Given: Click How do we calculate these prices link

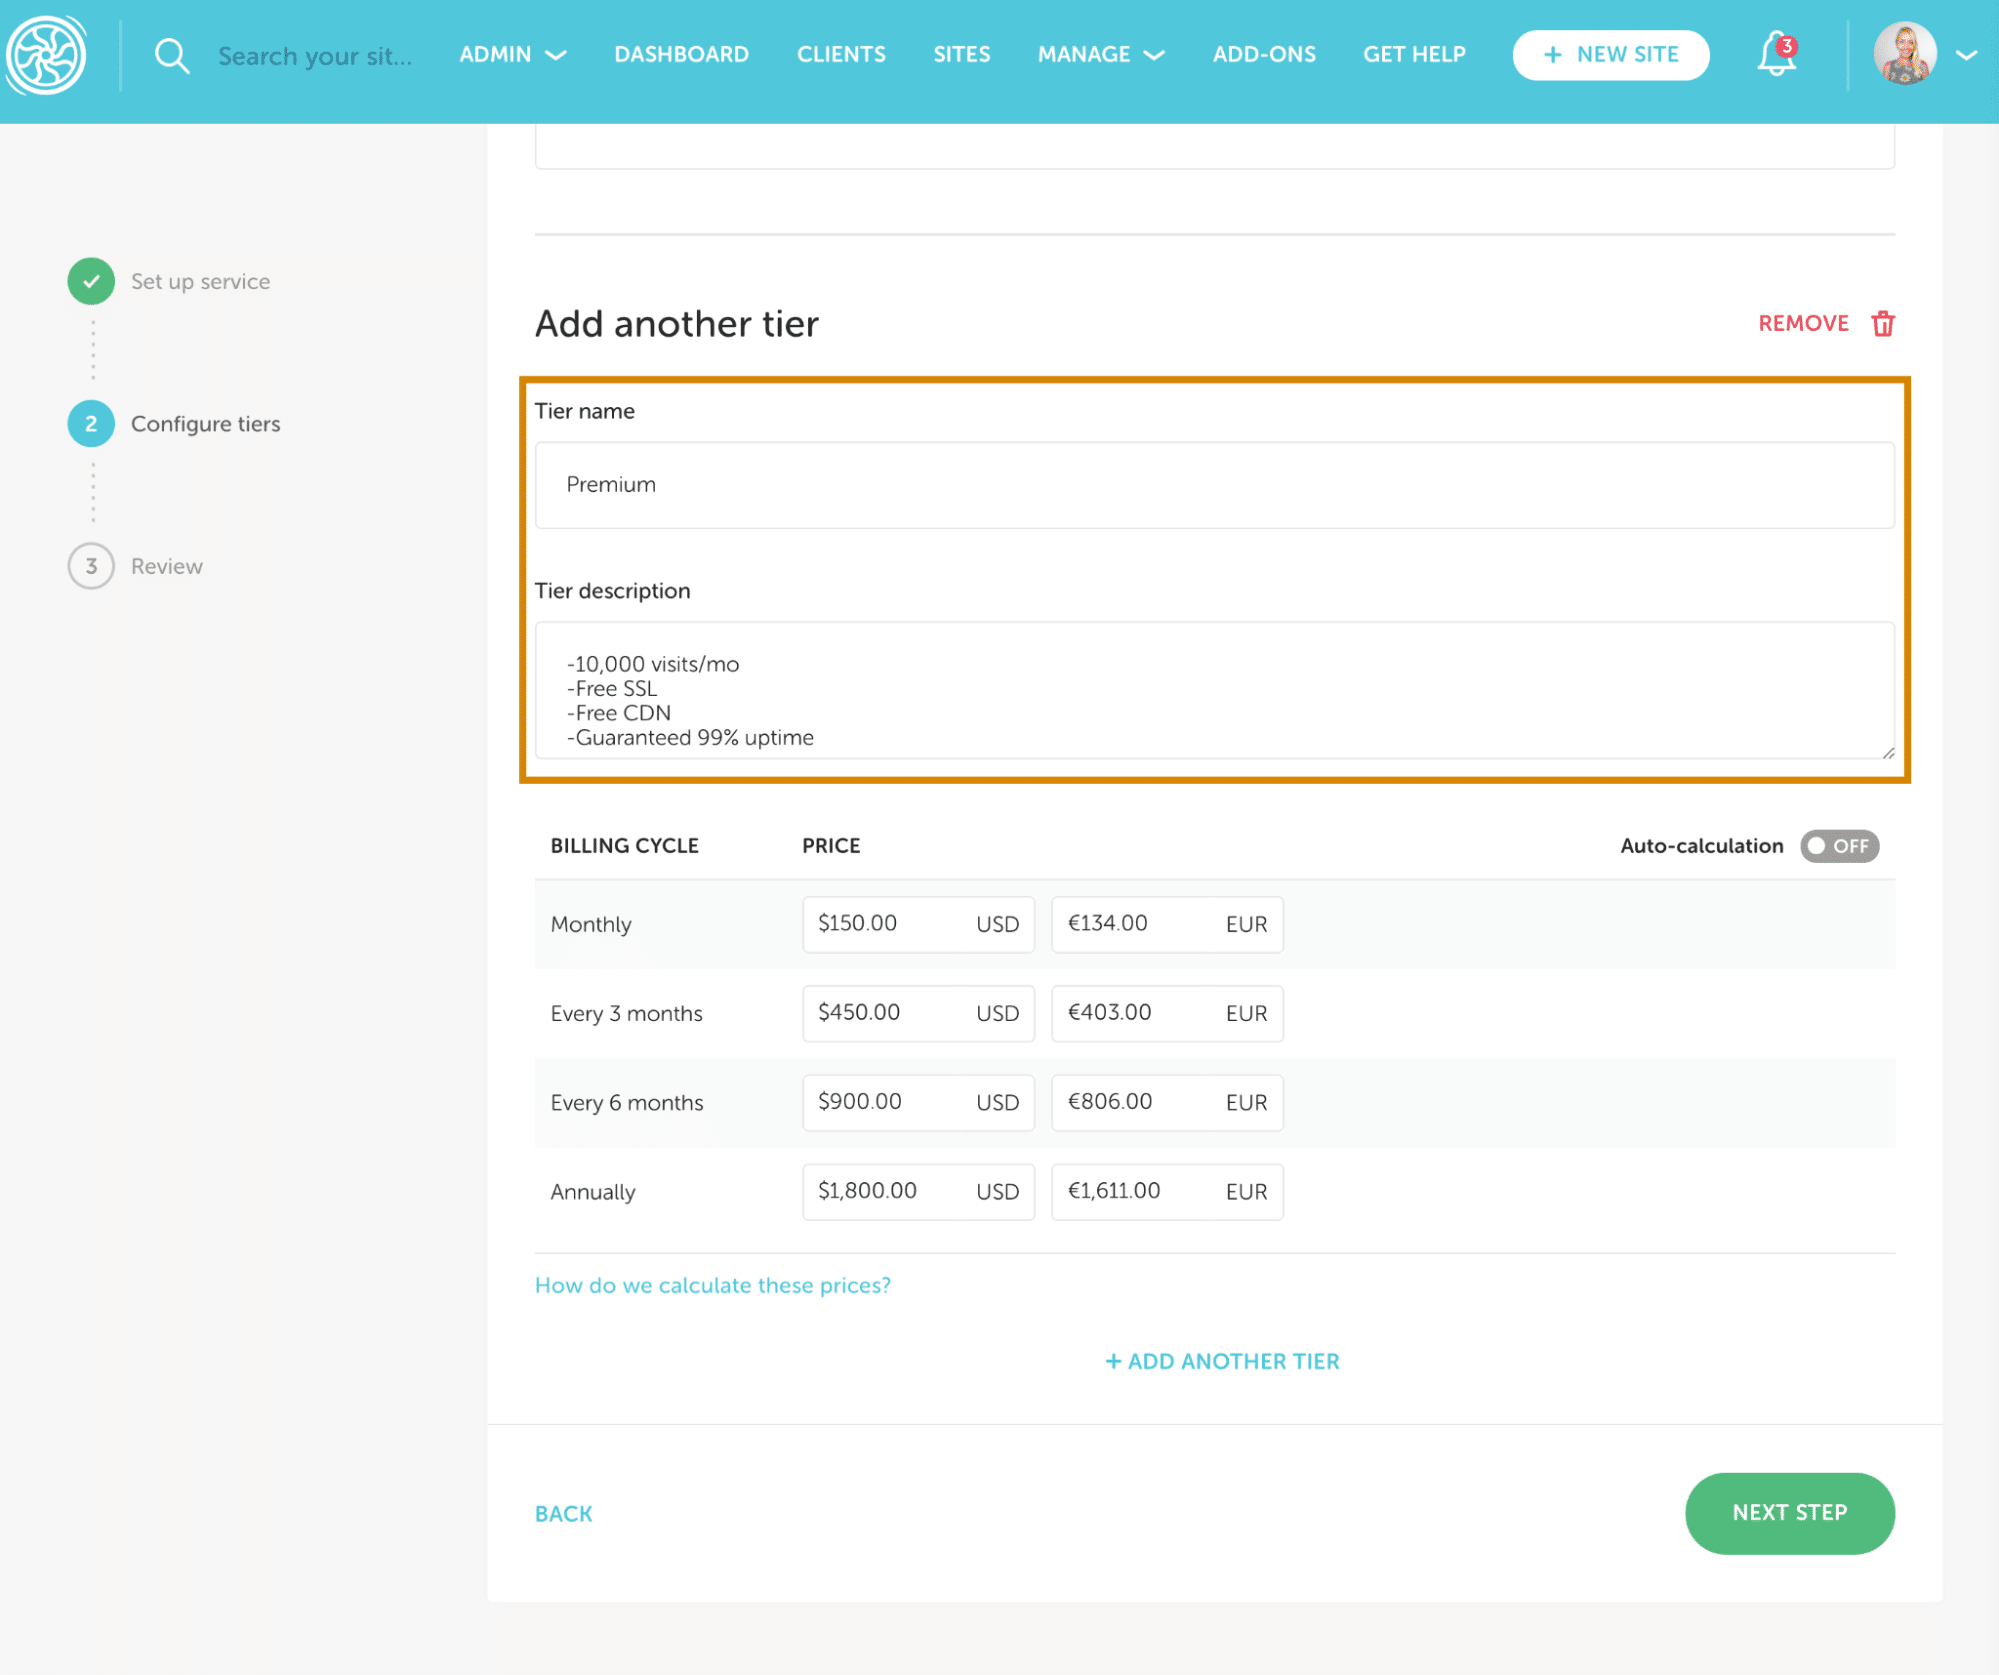Looking at the screenshot, I should point(712,1285).
